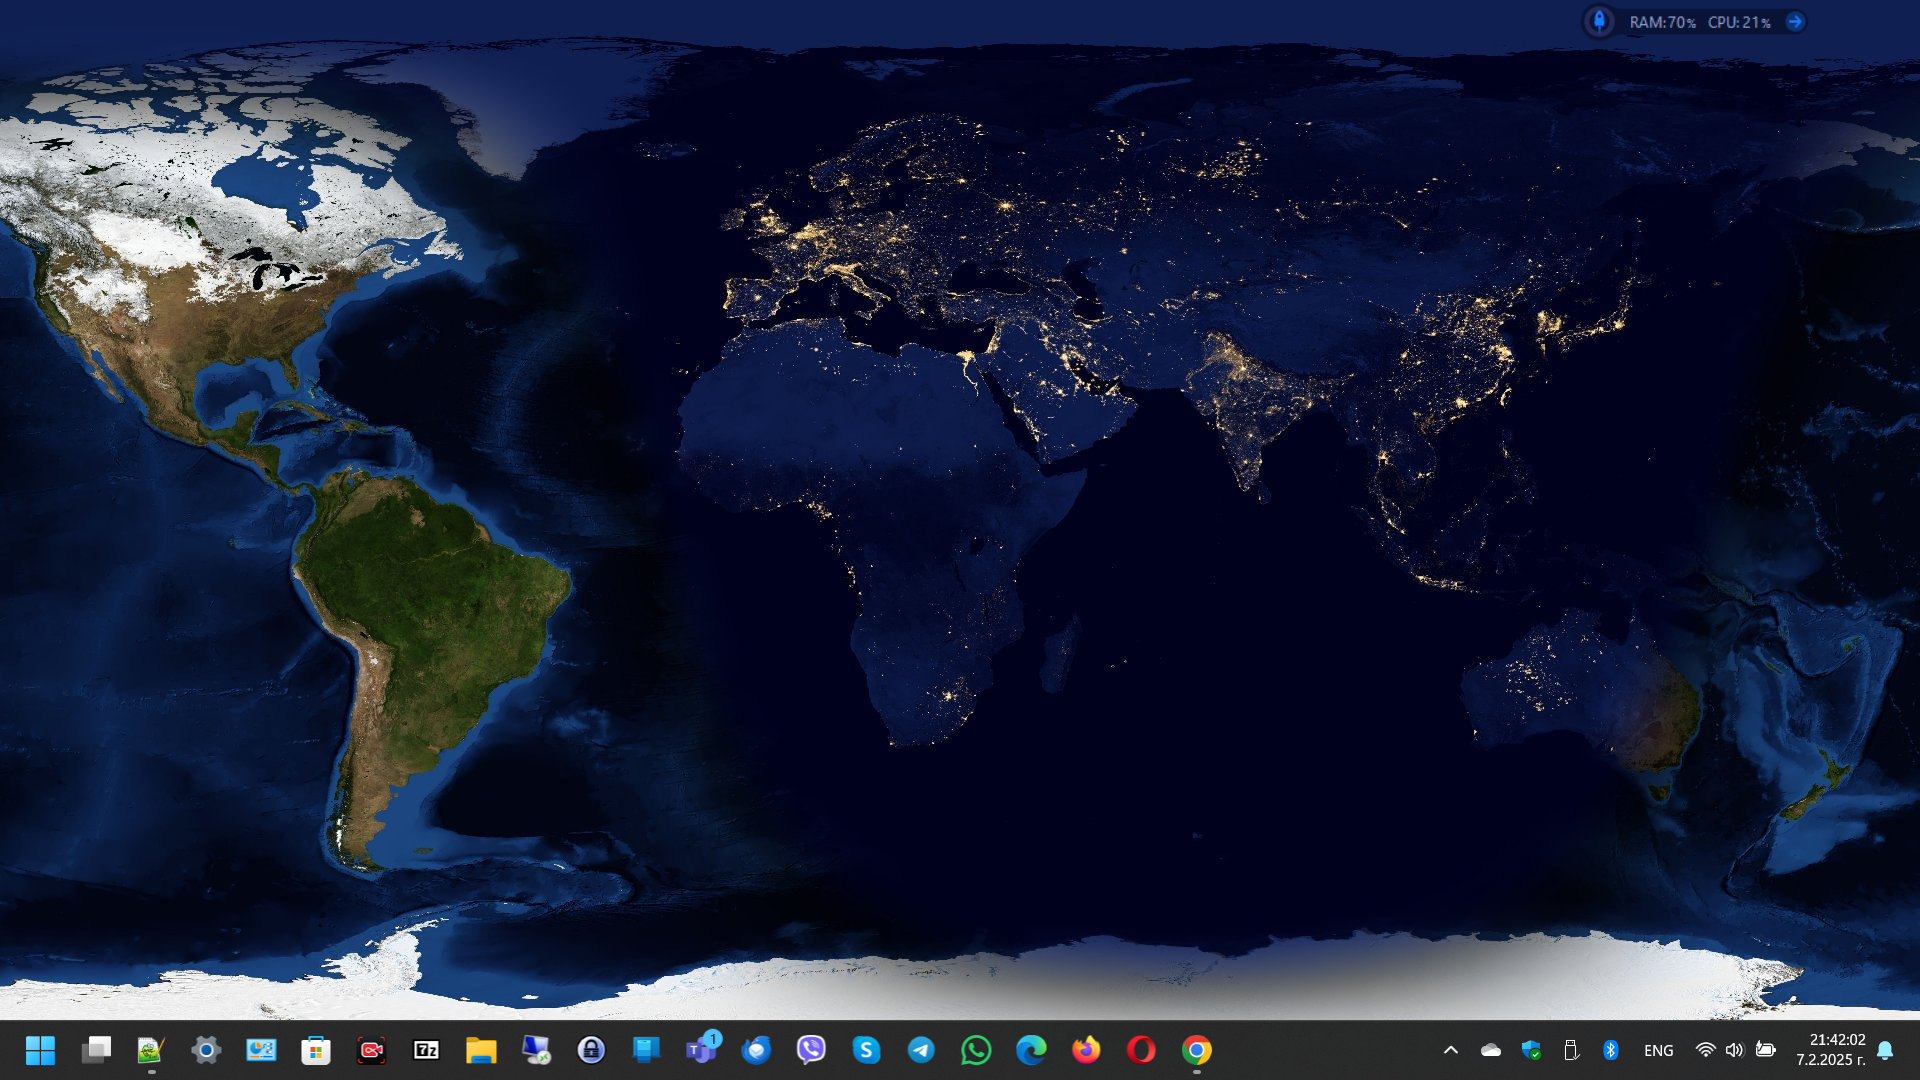Open the Notepad++ taskbar app
Image resolution: width=1920 pixels, height=1080 pixels.
pyautogui.click(x=151, y=1050)
